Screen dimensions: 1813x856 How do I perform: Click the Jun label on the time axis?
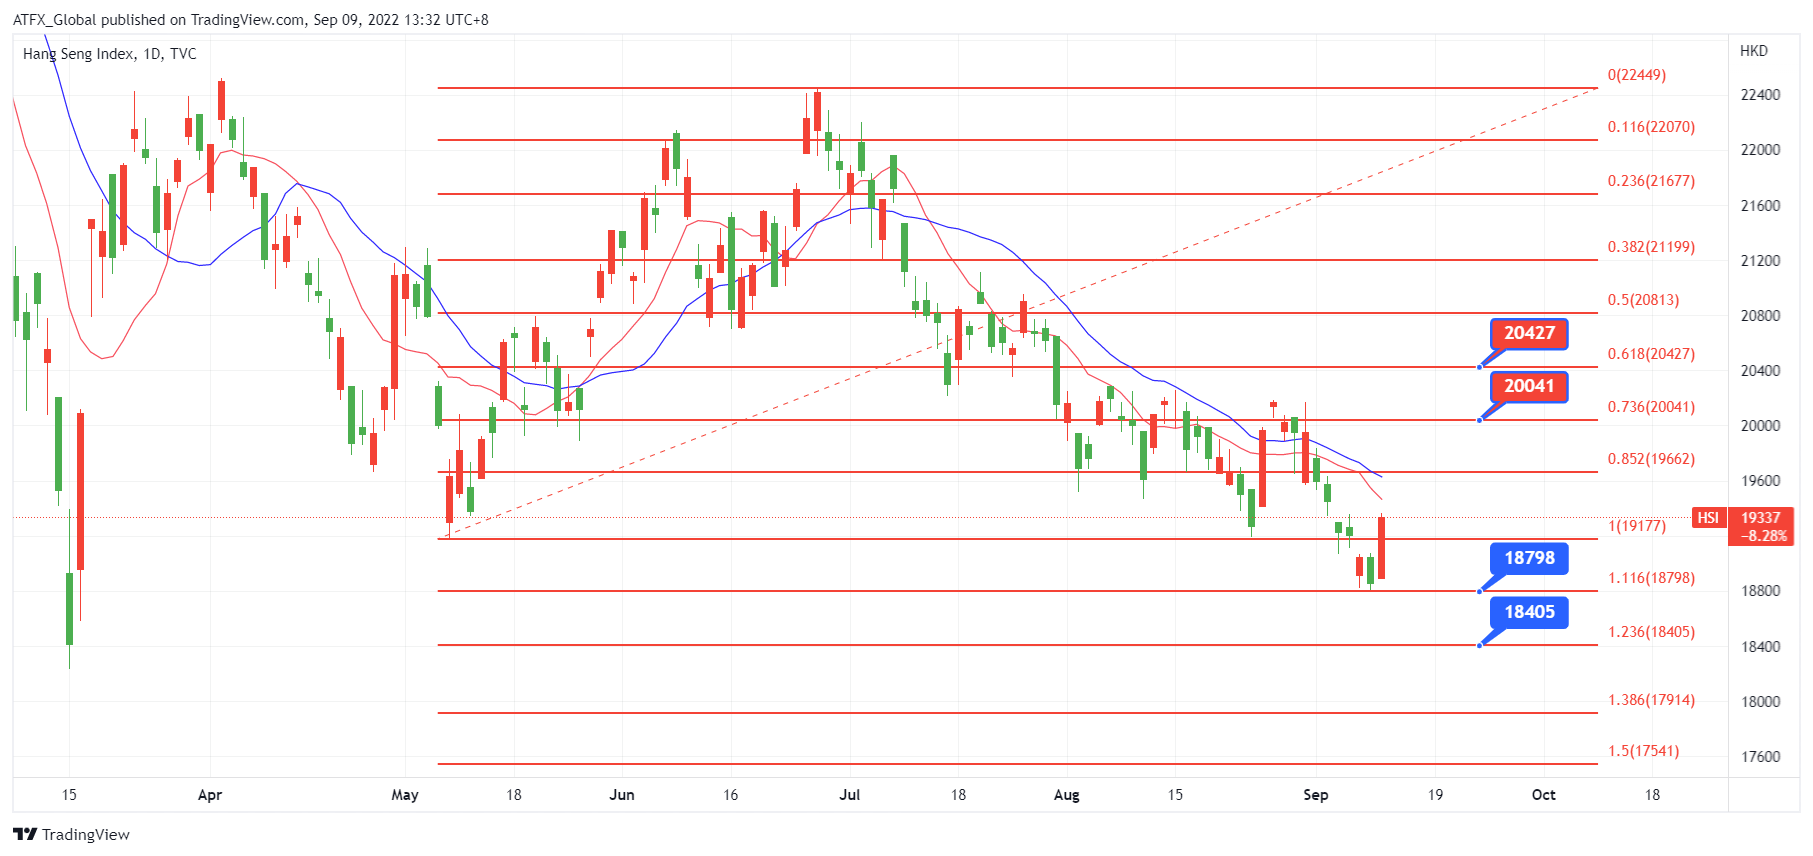pos(622,795)
